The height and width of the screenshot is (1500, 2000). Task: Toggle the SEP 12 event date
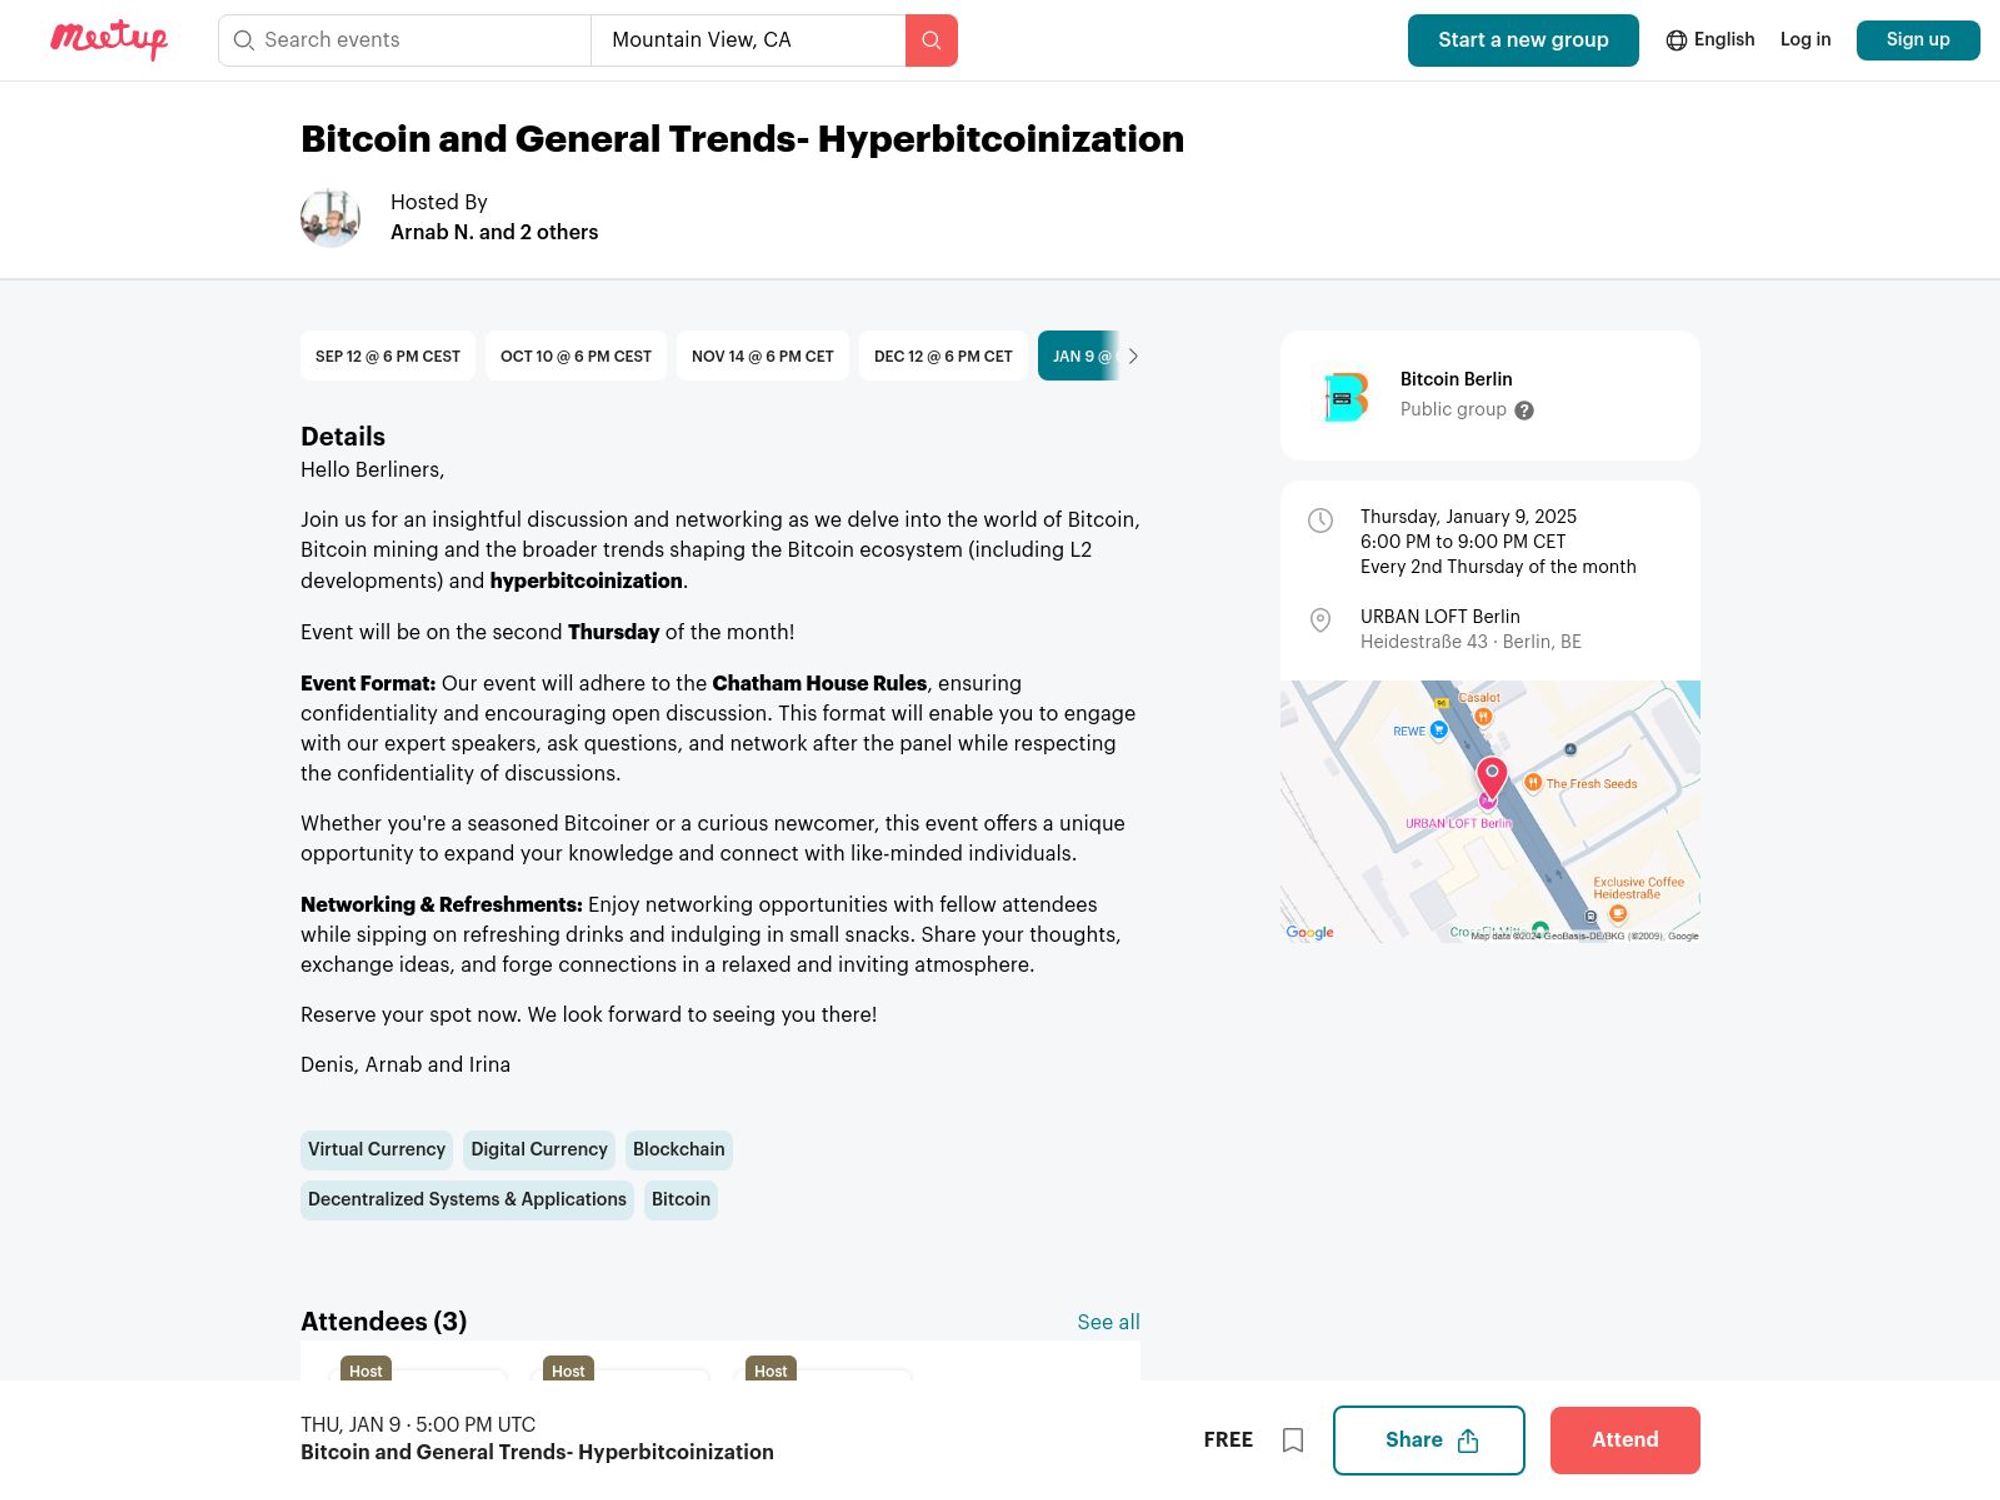click(x=387, y=355)
